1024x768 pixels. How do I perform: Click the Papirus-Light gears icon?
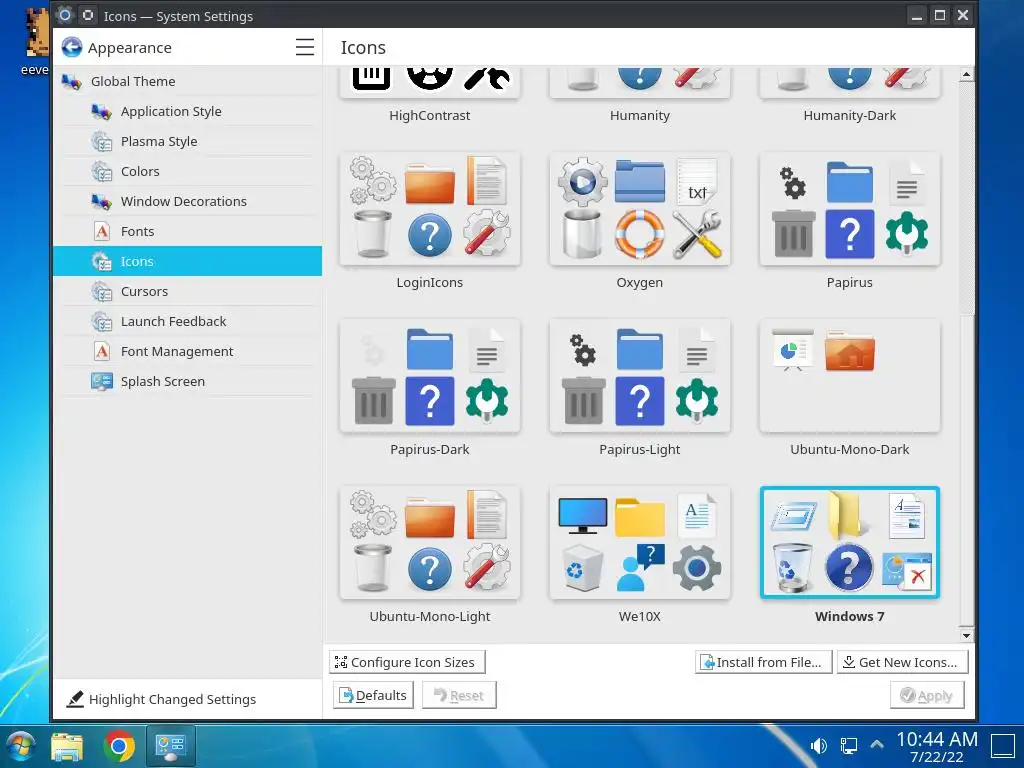click(x=583, y=349)
